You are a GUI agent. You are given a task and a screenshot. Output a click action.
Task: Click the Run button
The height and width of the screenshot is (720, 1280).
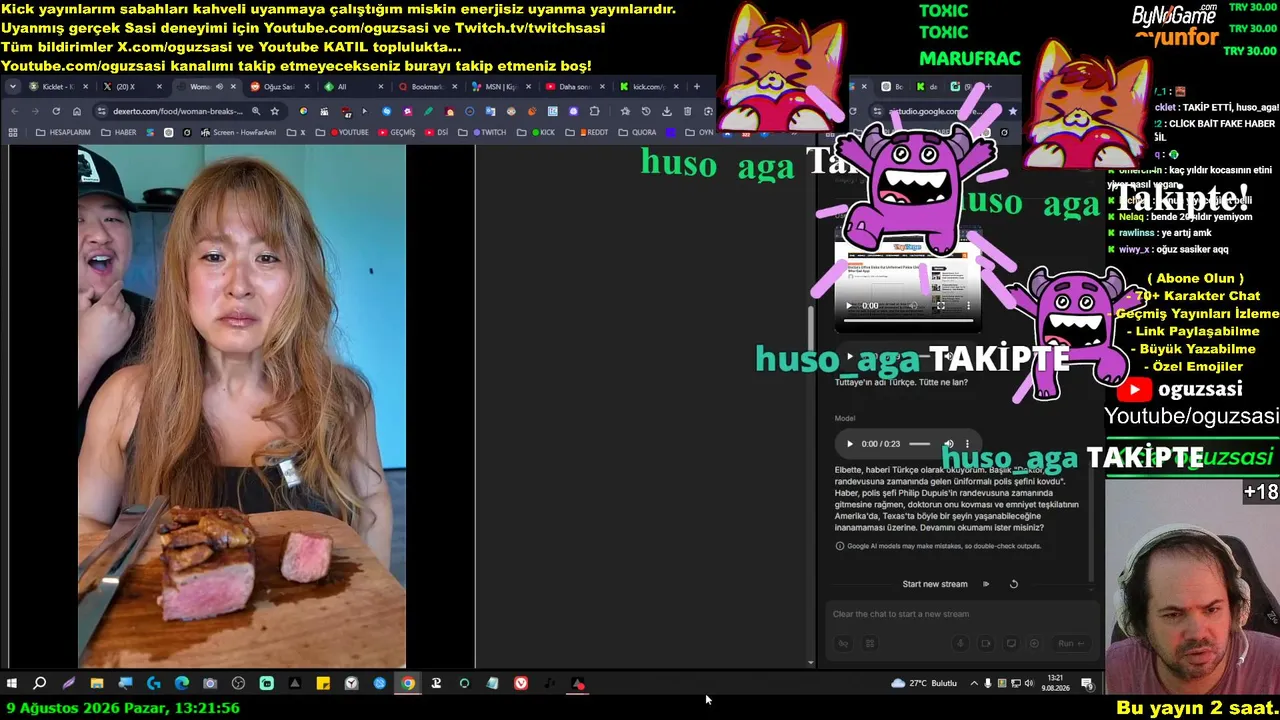click(1072, 644)
